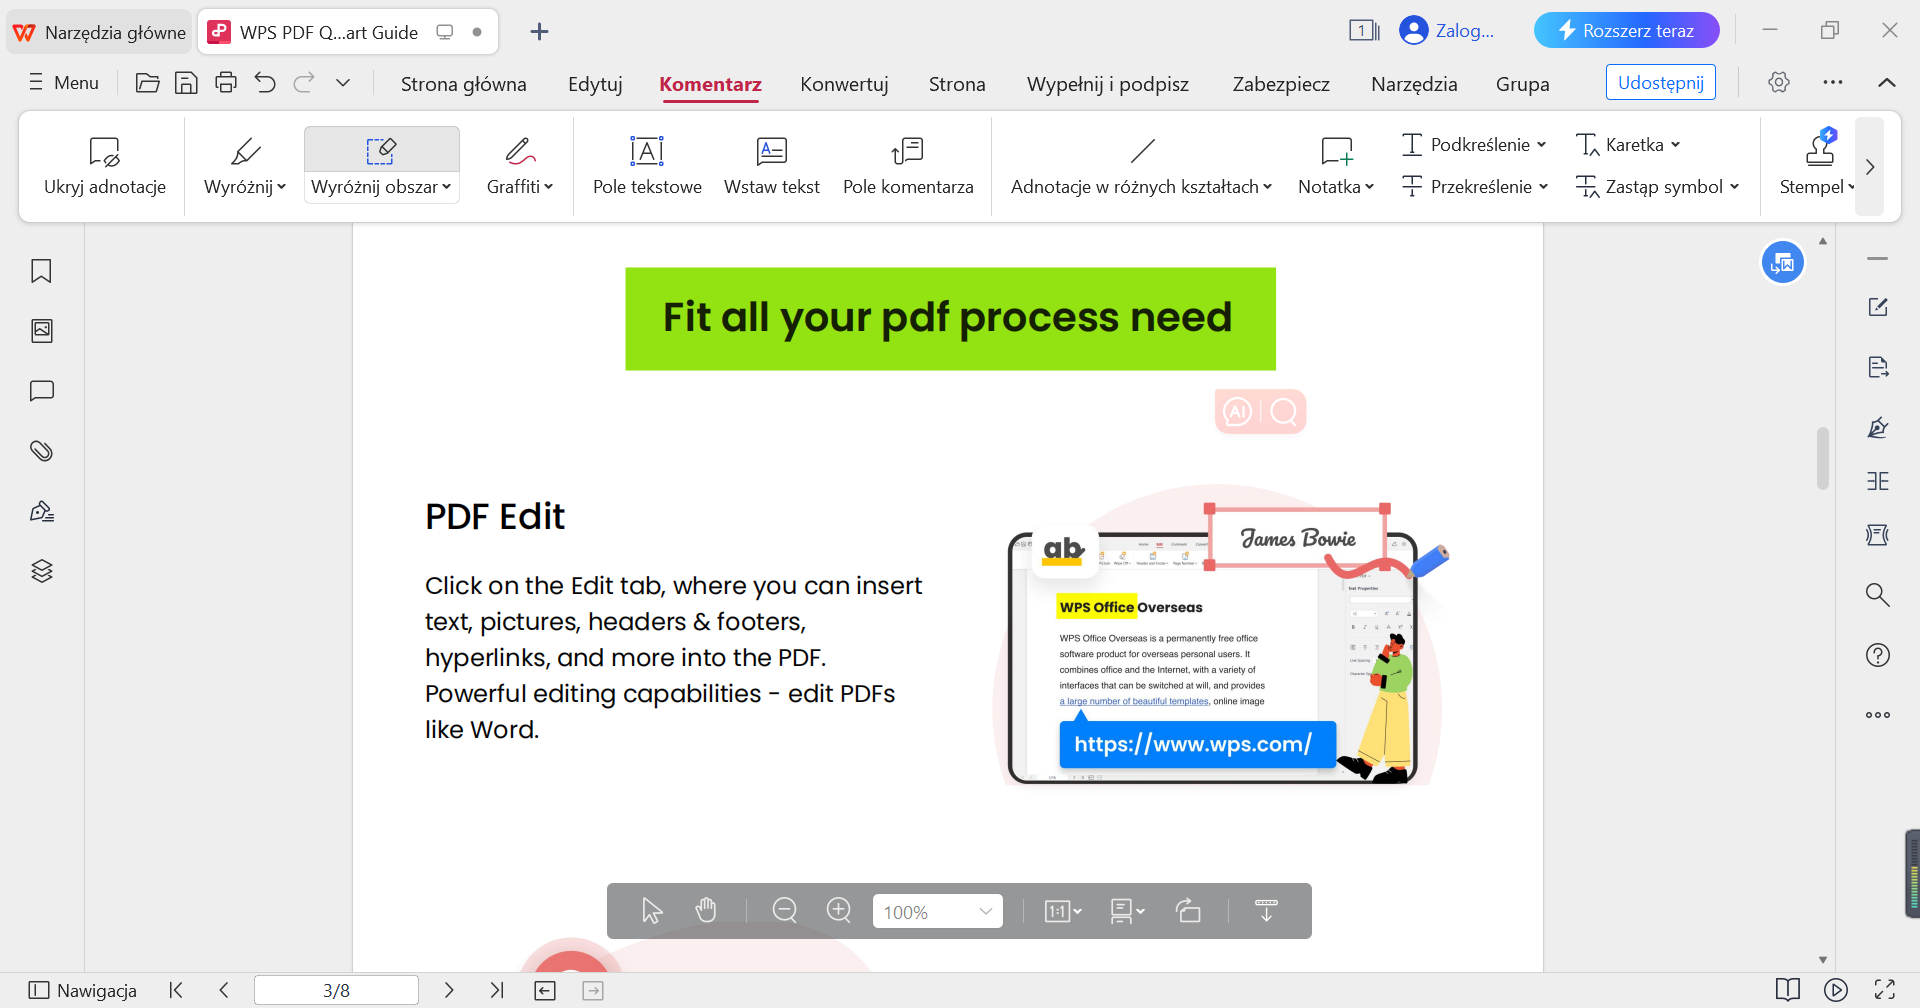Switch to Wypełnij i podpisz tab
This screenshot has height=1008, width=1920.
[x=1108, y=84]
